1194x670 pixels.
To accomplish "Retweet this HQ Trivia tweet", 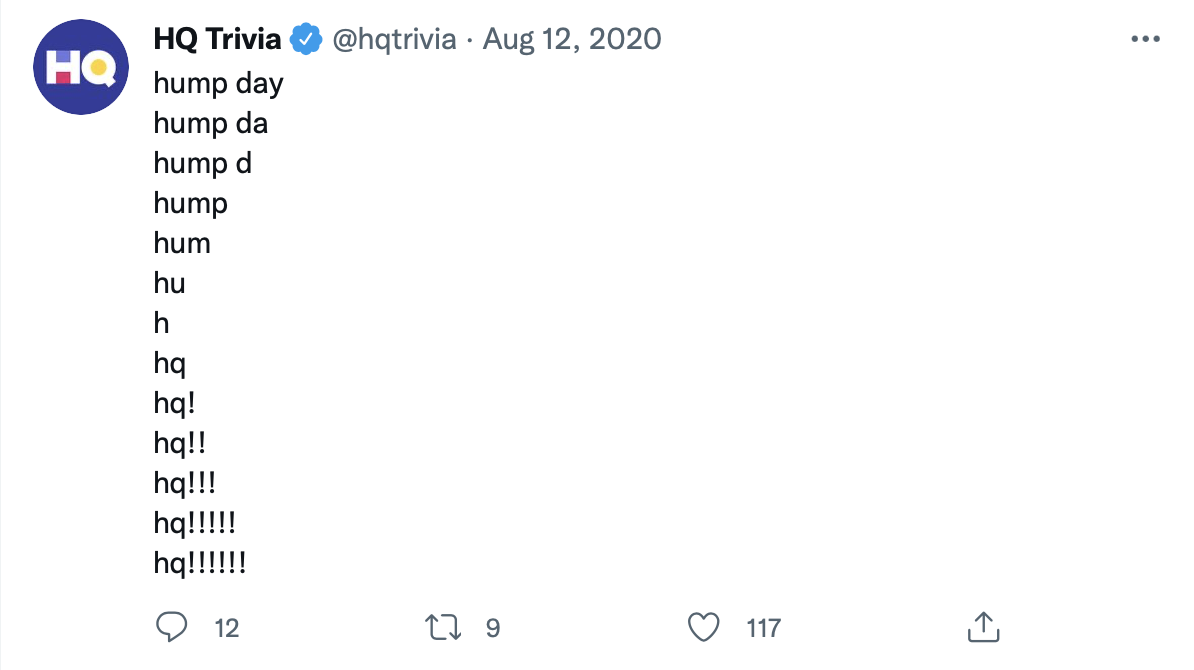I will coord(442,627).
